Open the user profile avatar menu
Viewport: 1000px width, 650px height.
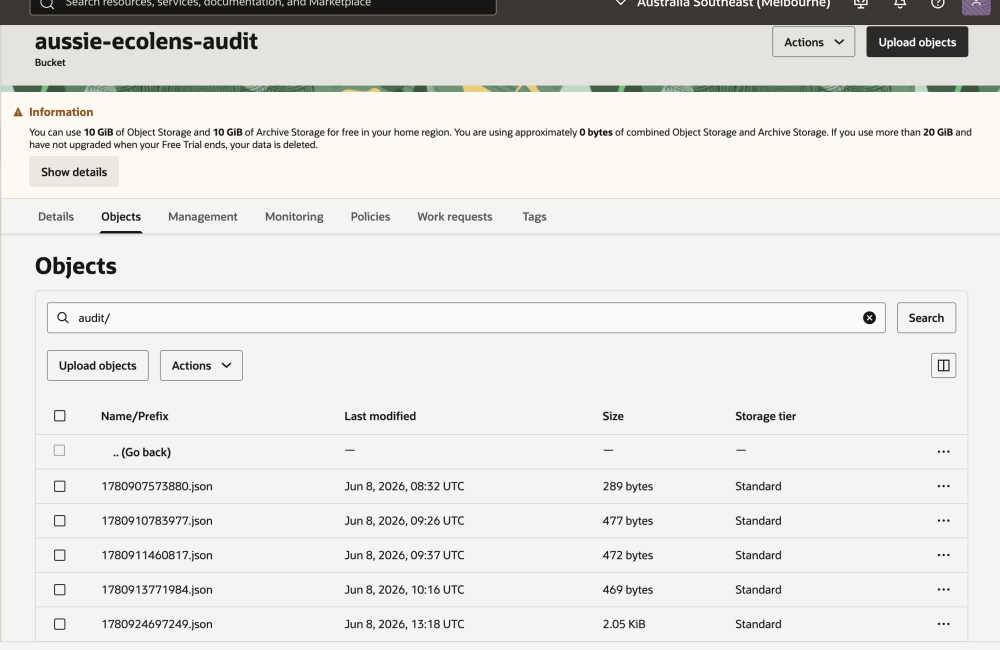[x=976, y=5]
